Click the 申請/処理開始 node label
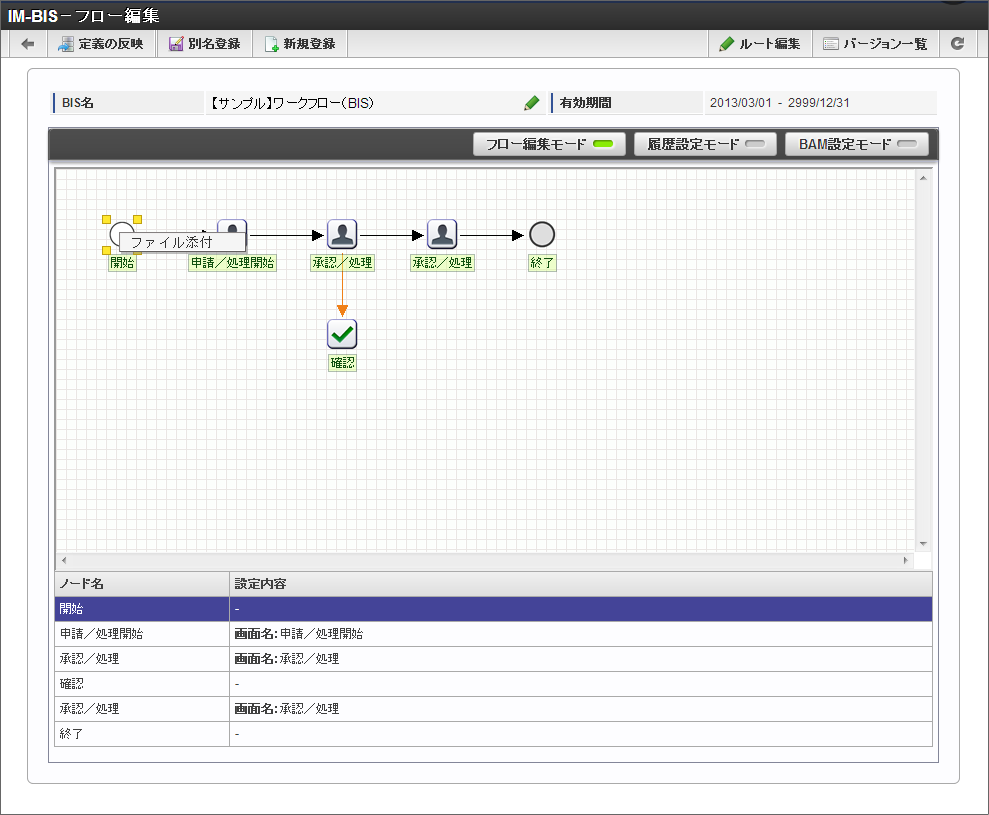This screenshot has width=989, height=815. pos(232,262)
